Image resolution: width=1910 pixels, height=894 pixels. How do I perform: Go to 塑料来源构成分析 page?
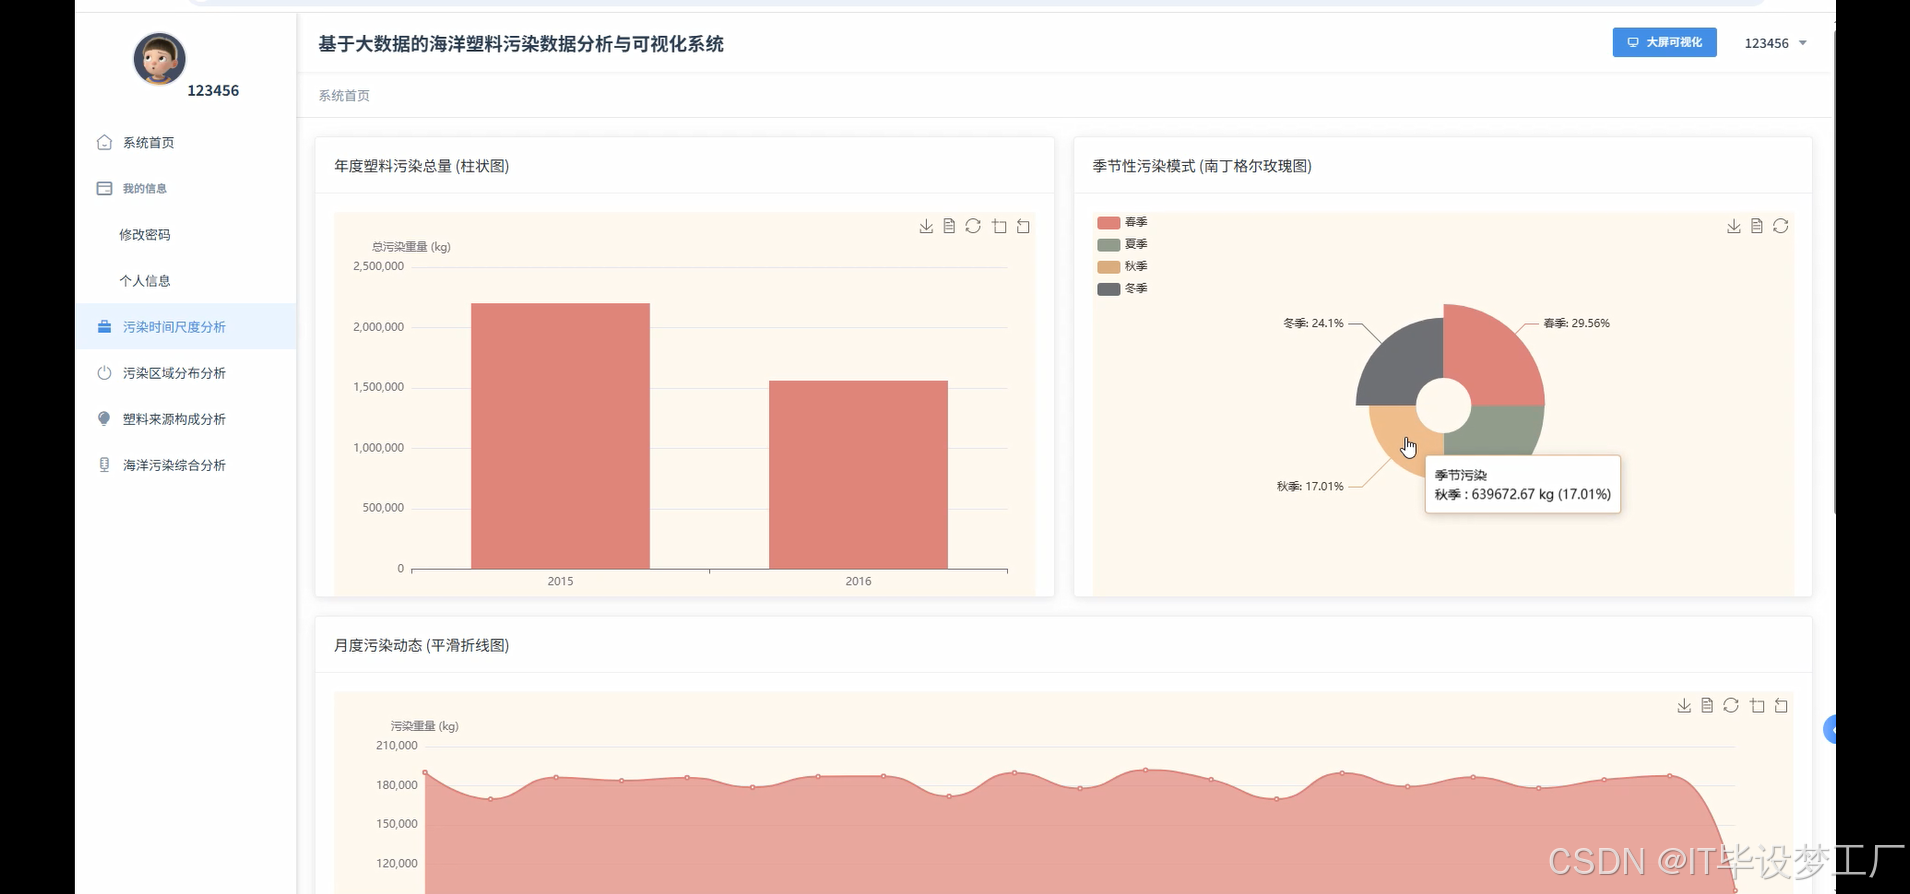point(186,419)
